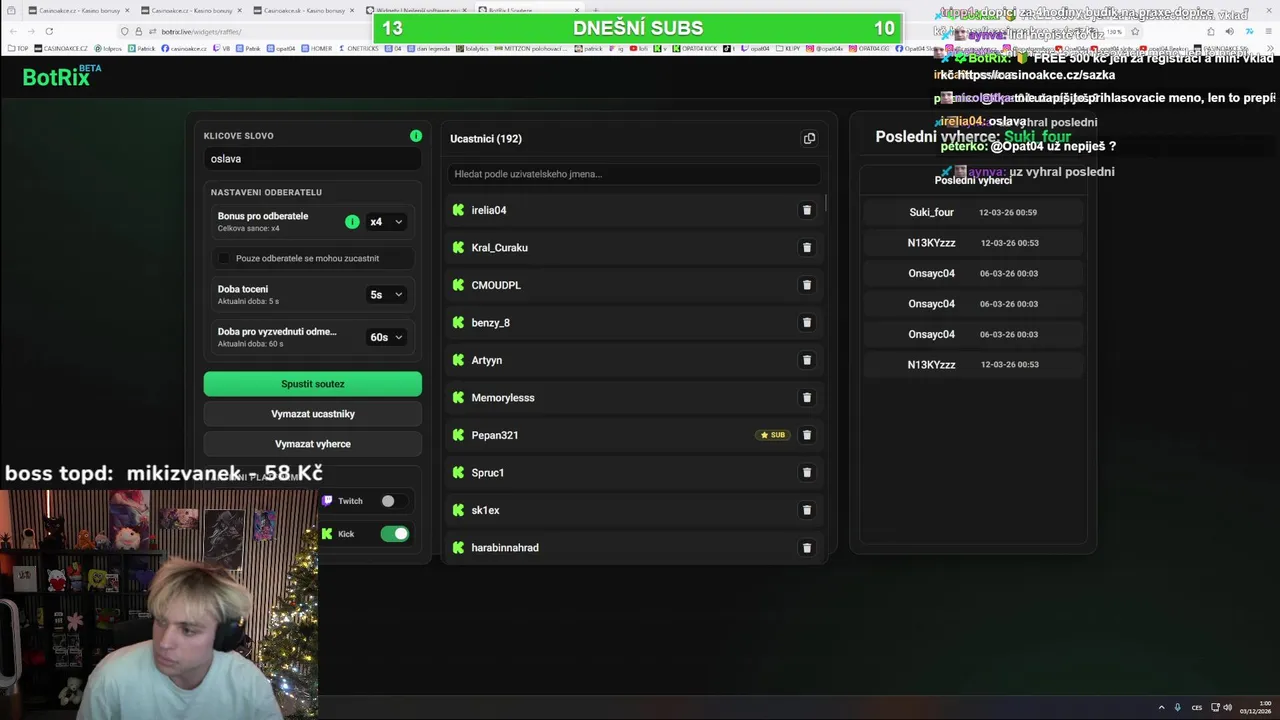Remove benzy_8 with the trash icon
Screen dimensions: 1280x720
(x=807, y=322)
